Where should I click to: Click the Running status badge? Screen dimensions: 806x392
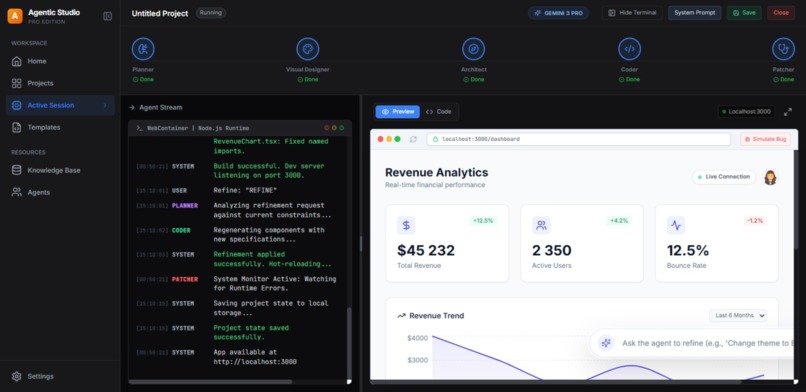pyautogui.click(x=210, y=13)
